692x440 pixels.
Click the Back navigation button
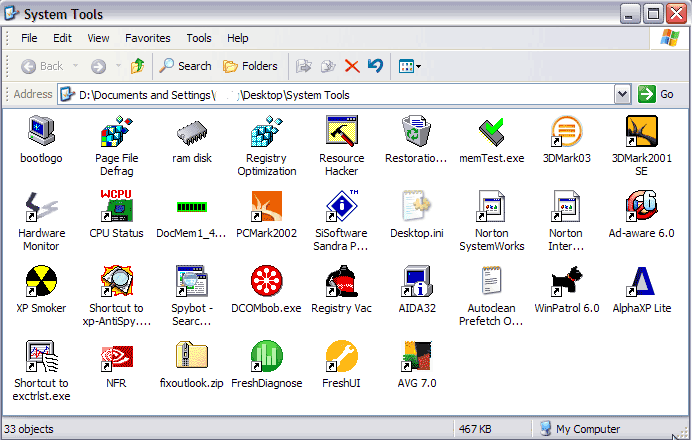coord(42,66)
